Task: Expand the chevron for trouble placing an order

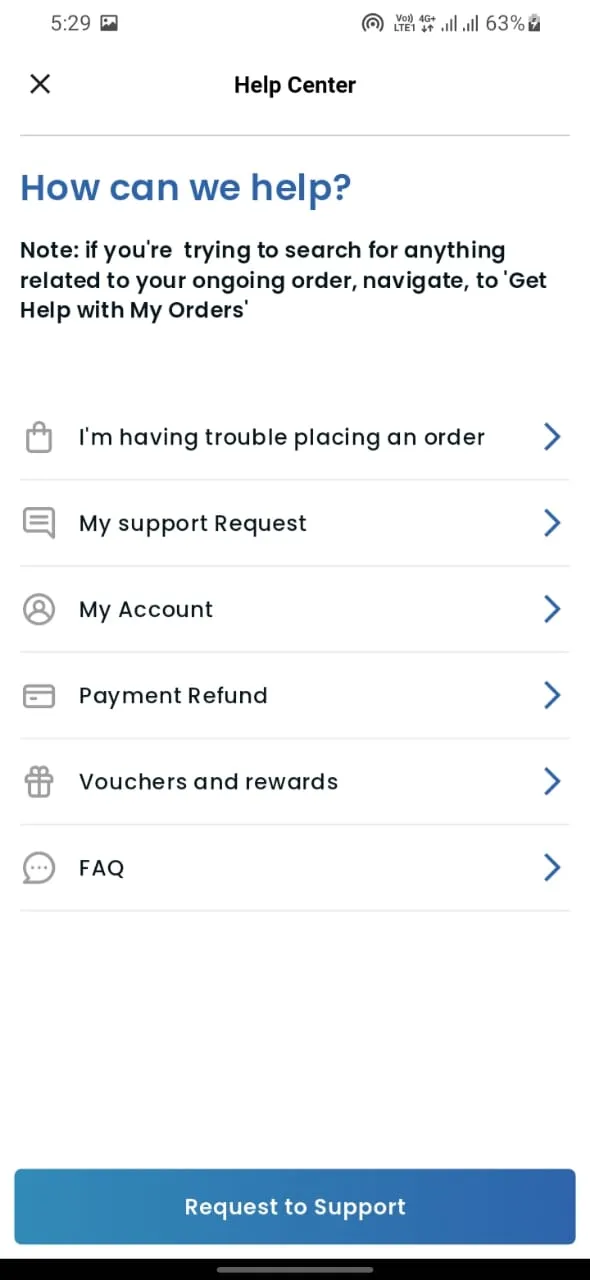Action: pyautogui.click(x=551, y=436)
